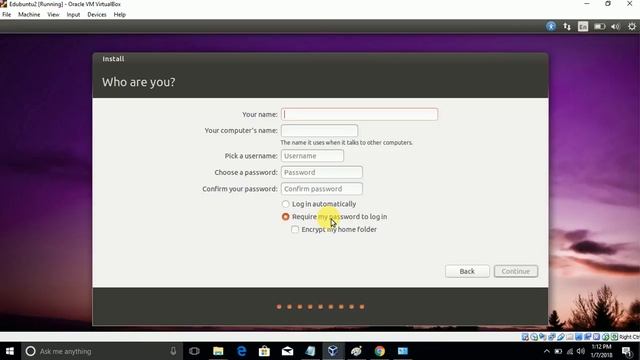Open the Ubuntu network arrows indicator
640x360 pixels.
(567, 27)
